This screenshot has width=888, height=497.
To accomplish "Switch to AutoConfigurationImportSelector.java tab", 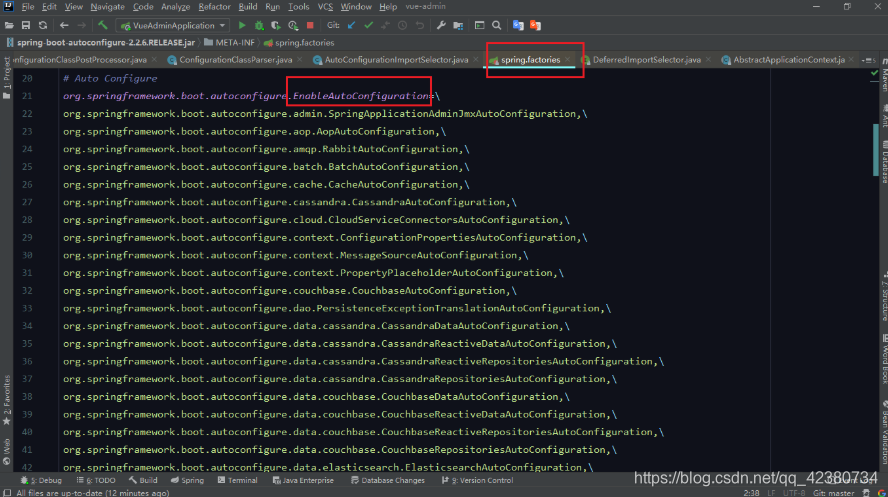I will tap(396, 59).
